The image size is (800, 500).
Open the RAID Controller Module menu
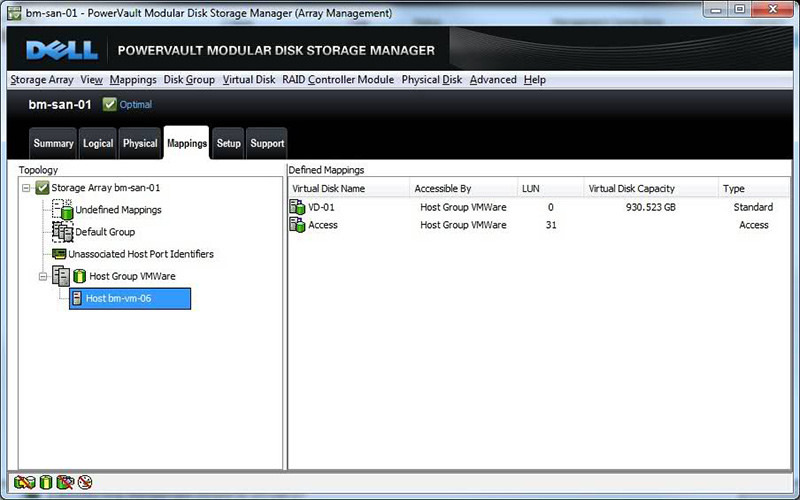(x=338, y=80)
